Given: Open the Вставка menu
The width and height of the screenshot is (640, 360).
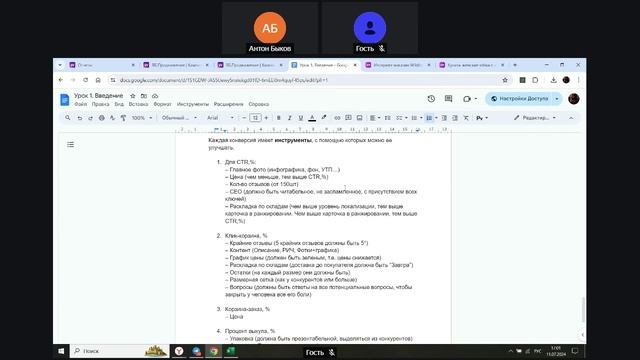Looking at the screenshot, I should (x=138, y=104).
